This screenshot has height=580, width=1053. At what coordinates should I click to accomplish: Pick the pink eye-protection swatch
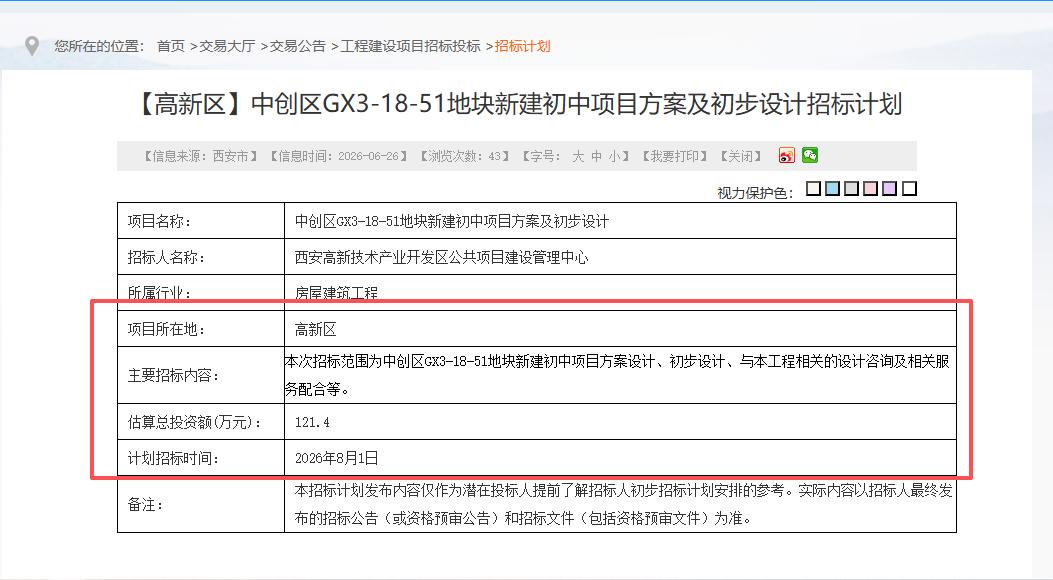tap(870, 188)
